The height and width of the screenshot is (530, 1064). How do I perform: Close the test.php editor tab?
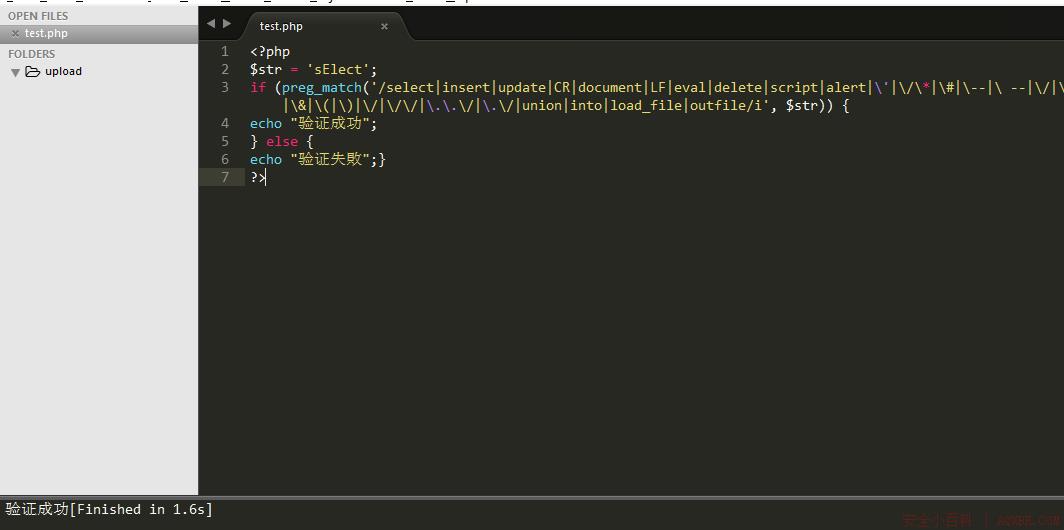384,27
